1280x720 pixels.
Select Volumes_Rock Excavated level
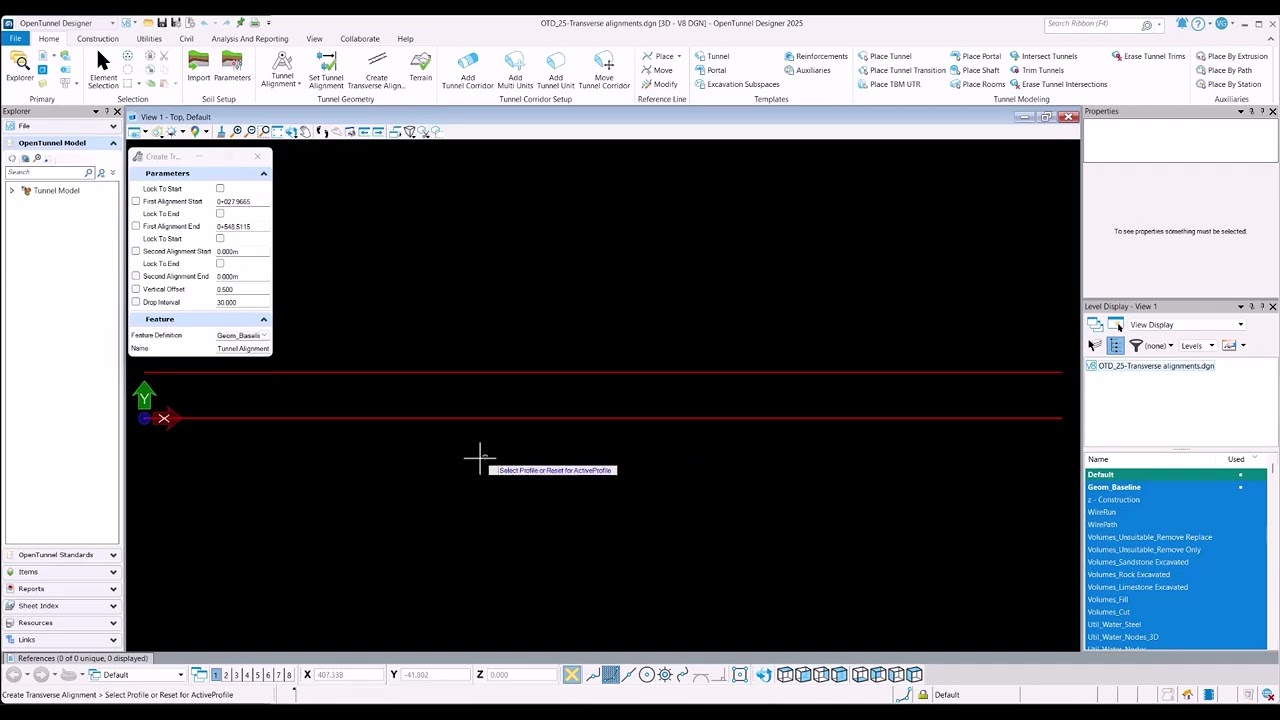click(1175, 575)
